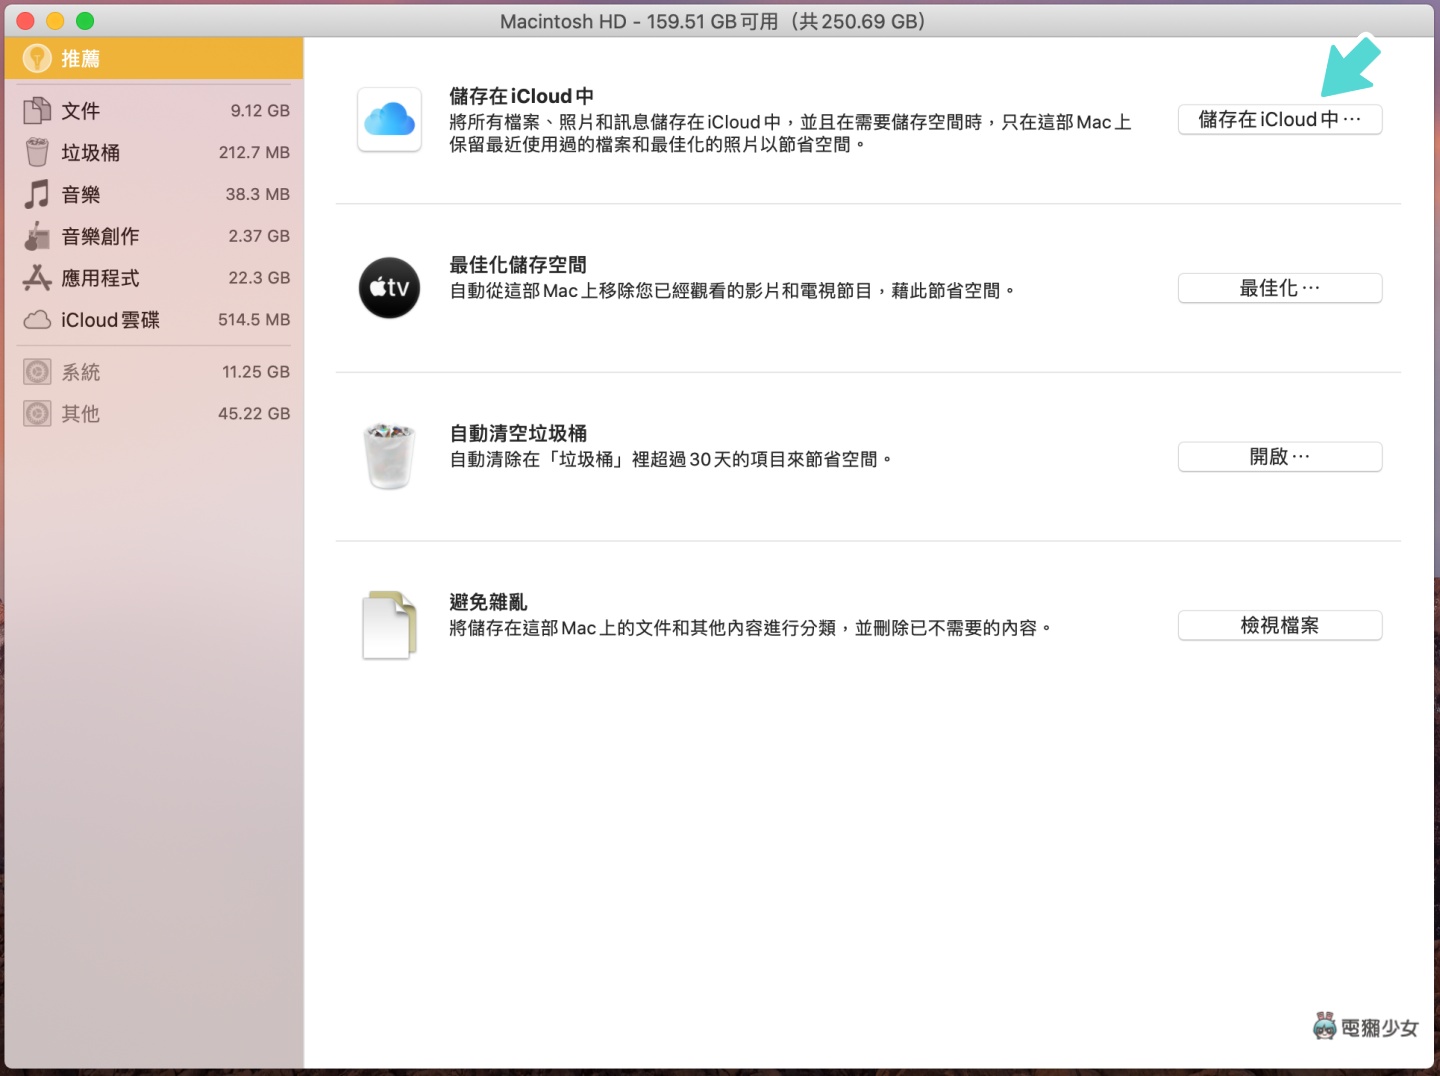The height and width of the screenshot is (1076, 1440).
Task: Select 推薦 label in sidebar
Action: pos(80,59)
